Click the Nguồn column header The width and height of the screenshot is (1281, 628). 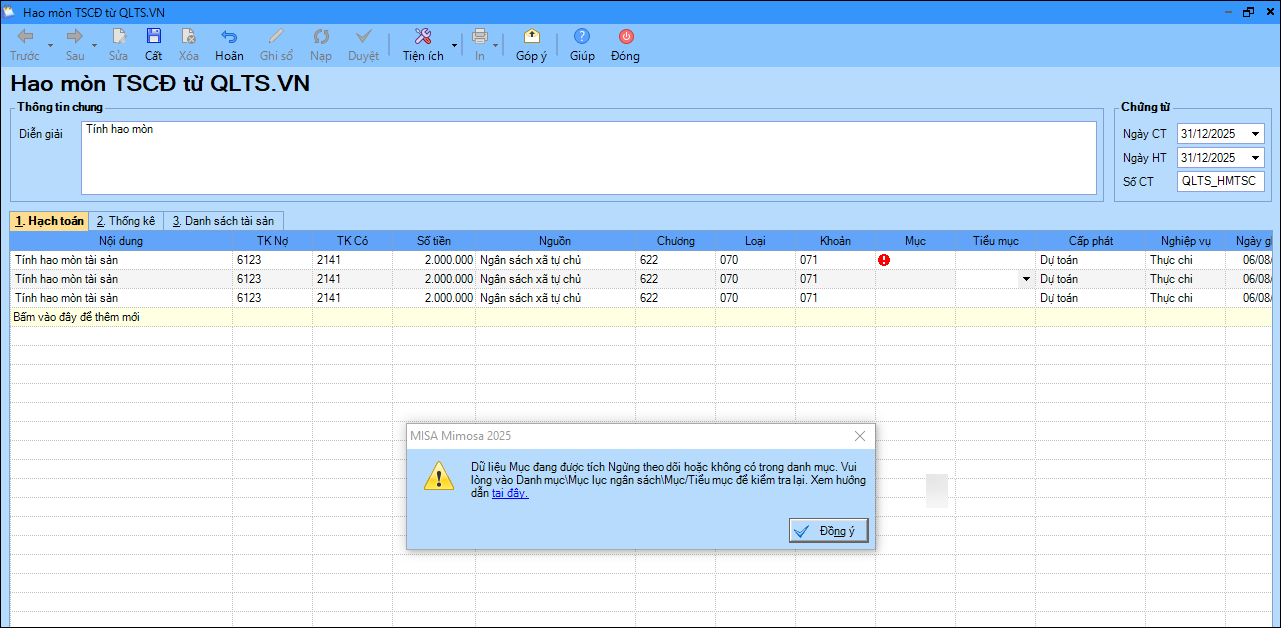pyautogui.click(x=555, y=241)
